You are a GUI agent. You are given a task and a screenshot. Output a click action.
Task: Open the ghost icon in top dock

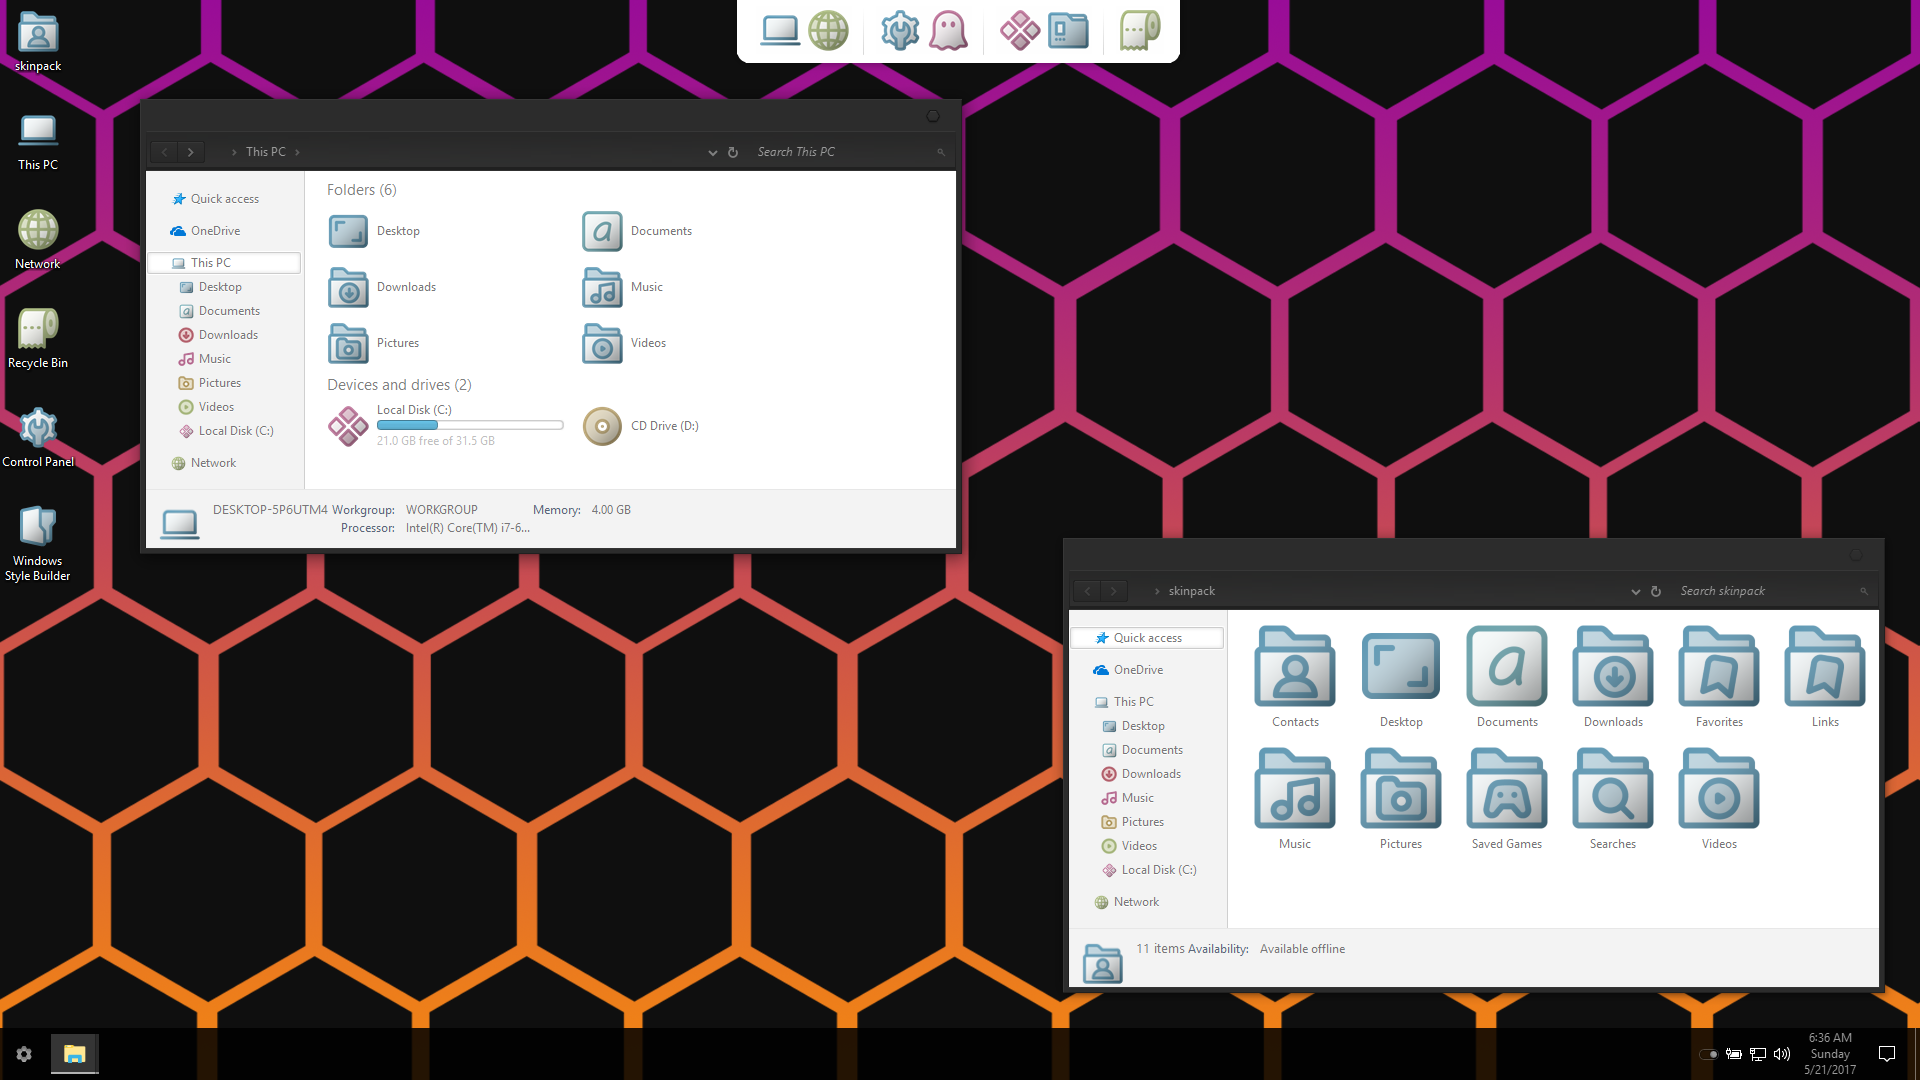(947, 31)
